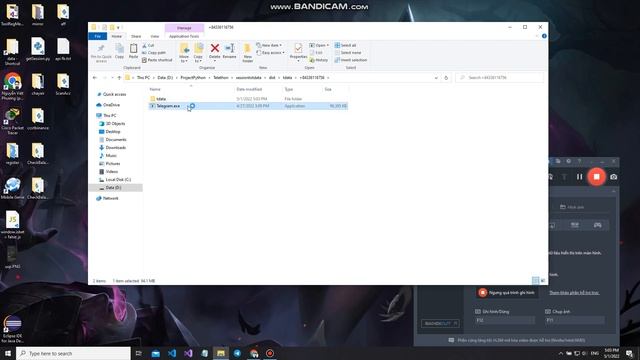Click History in the Open group
The width and height of the screenshot is (640, 360).
[x=318, y=60]
